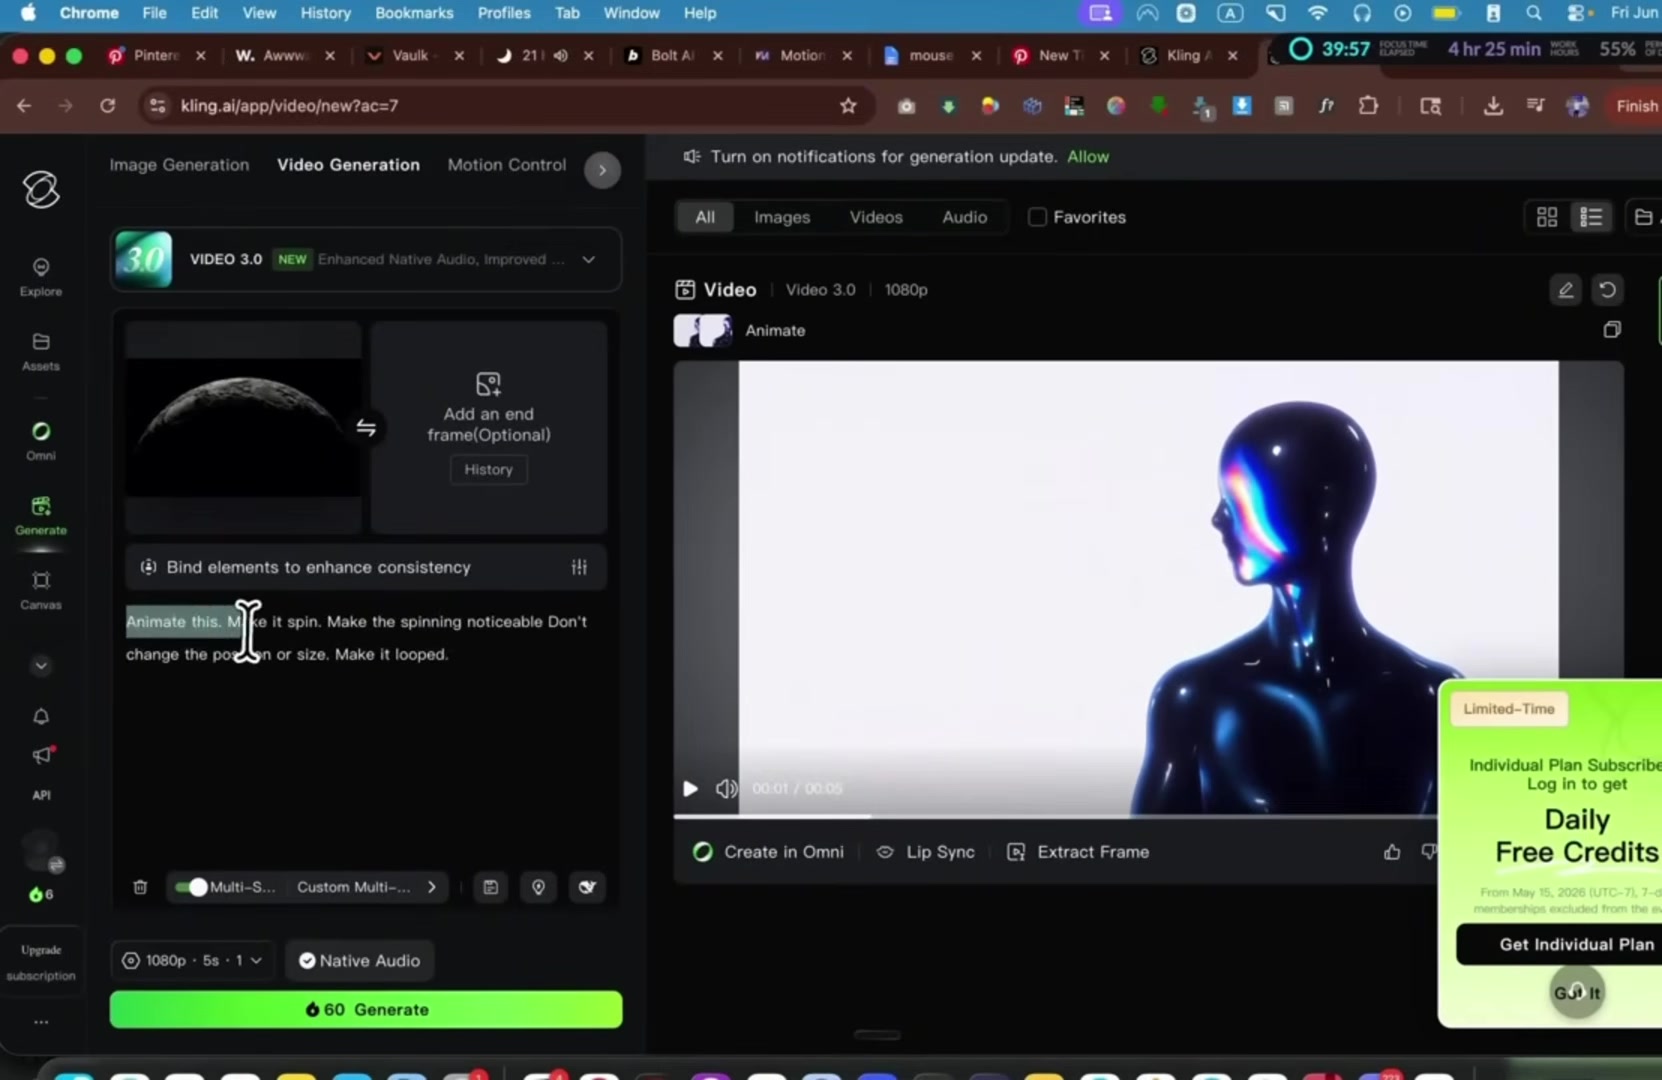The height and width of the screenshot is (1080, 1662).
Task: Click the Allow notifications link
Action: tap(1088, 157)
